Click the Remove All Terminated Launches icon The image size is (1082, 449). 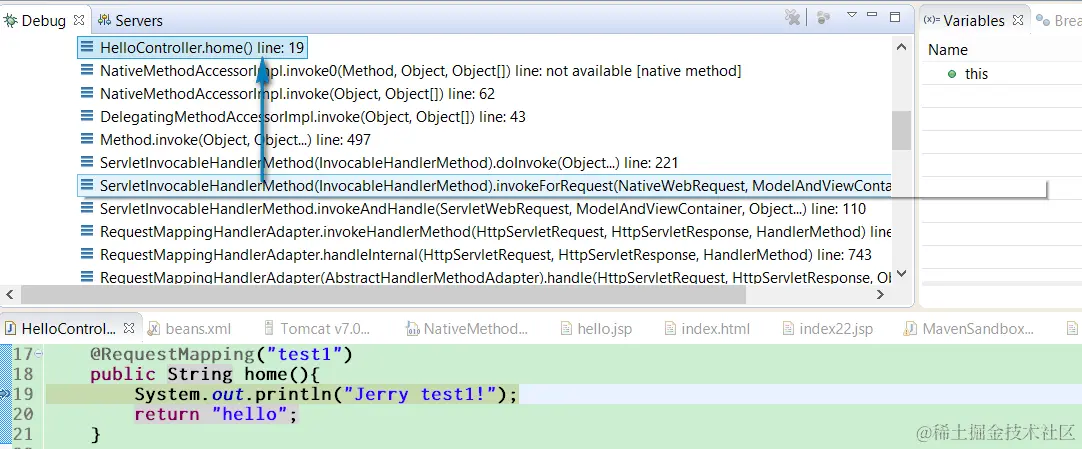pyautogui.click(x=793, y=18)
